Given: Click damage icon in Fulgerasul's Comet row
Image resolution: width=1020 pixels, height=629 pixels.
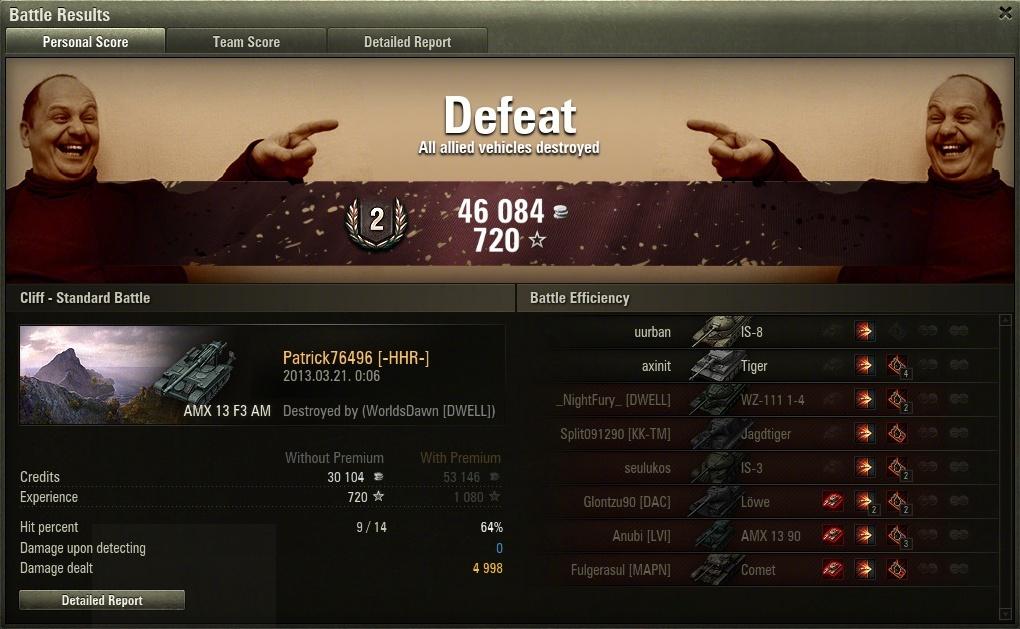Looking at the screenshot, I should click(x=865, y=569).
